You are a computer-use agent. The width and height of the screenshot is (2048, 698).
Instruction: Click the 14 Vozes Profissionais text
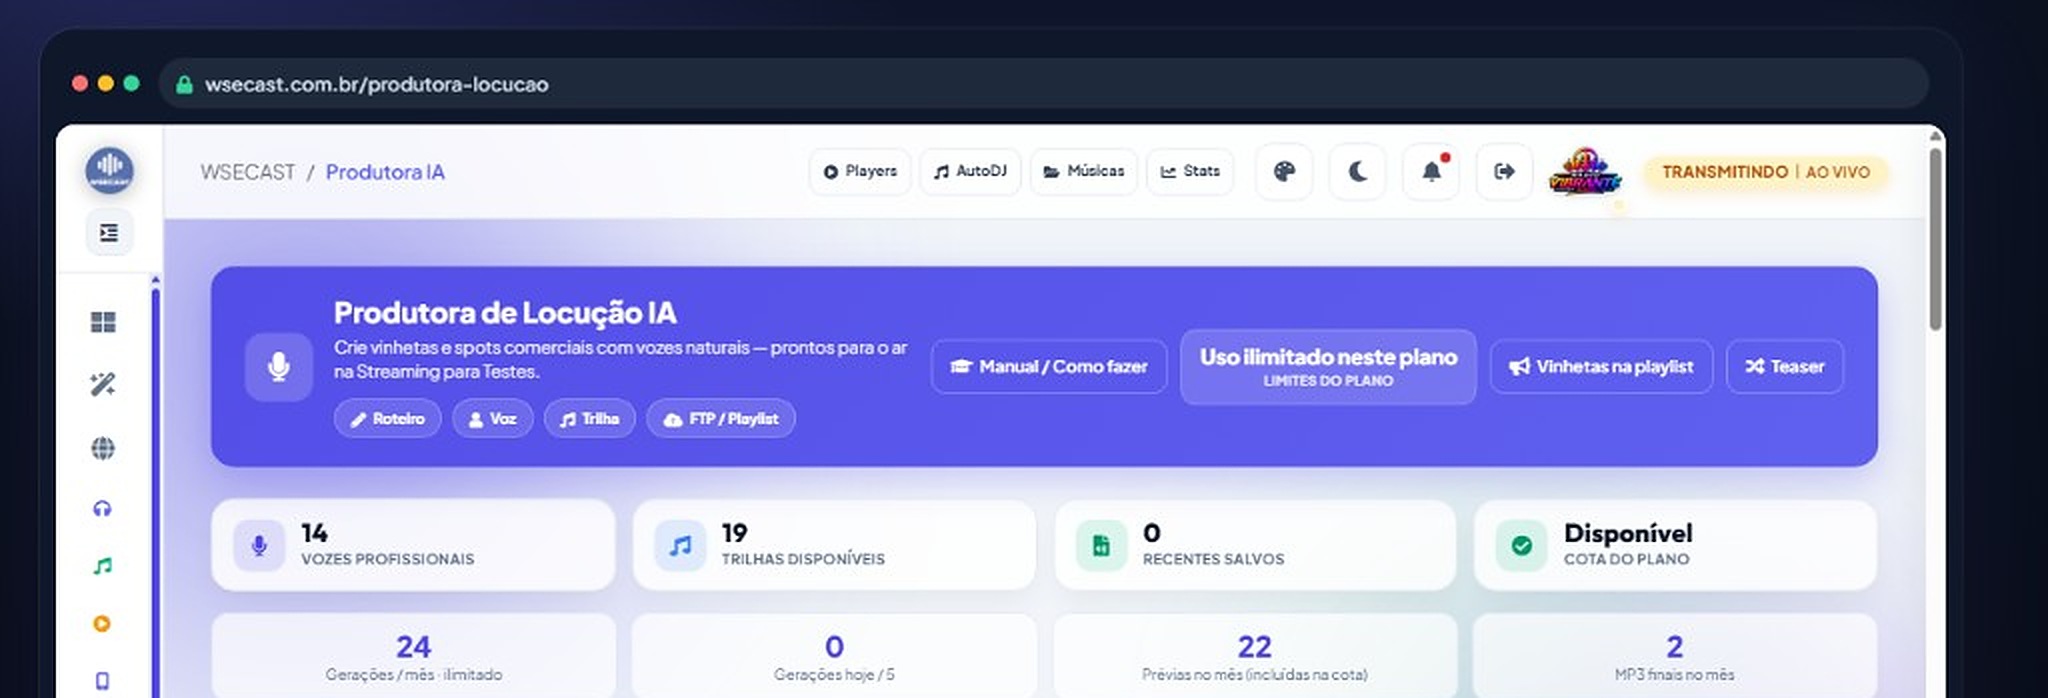click(388, 545)
